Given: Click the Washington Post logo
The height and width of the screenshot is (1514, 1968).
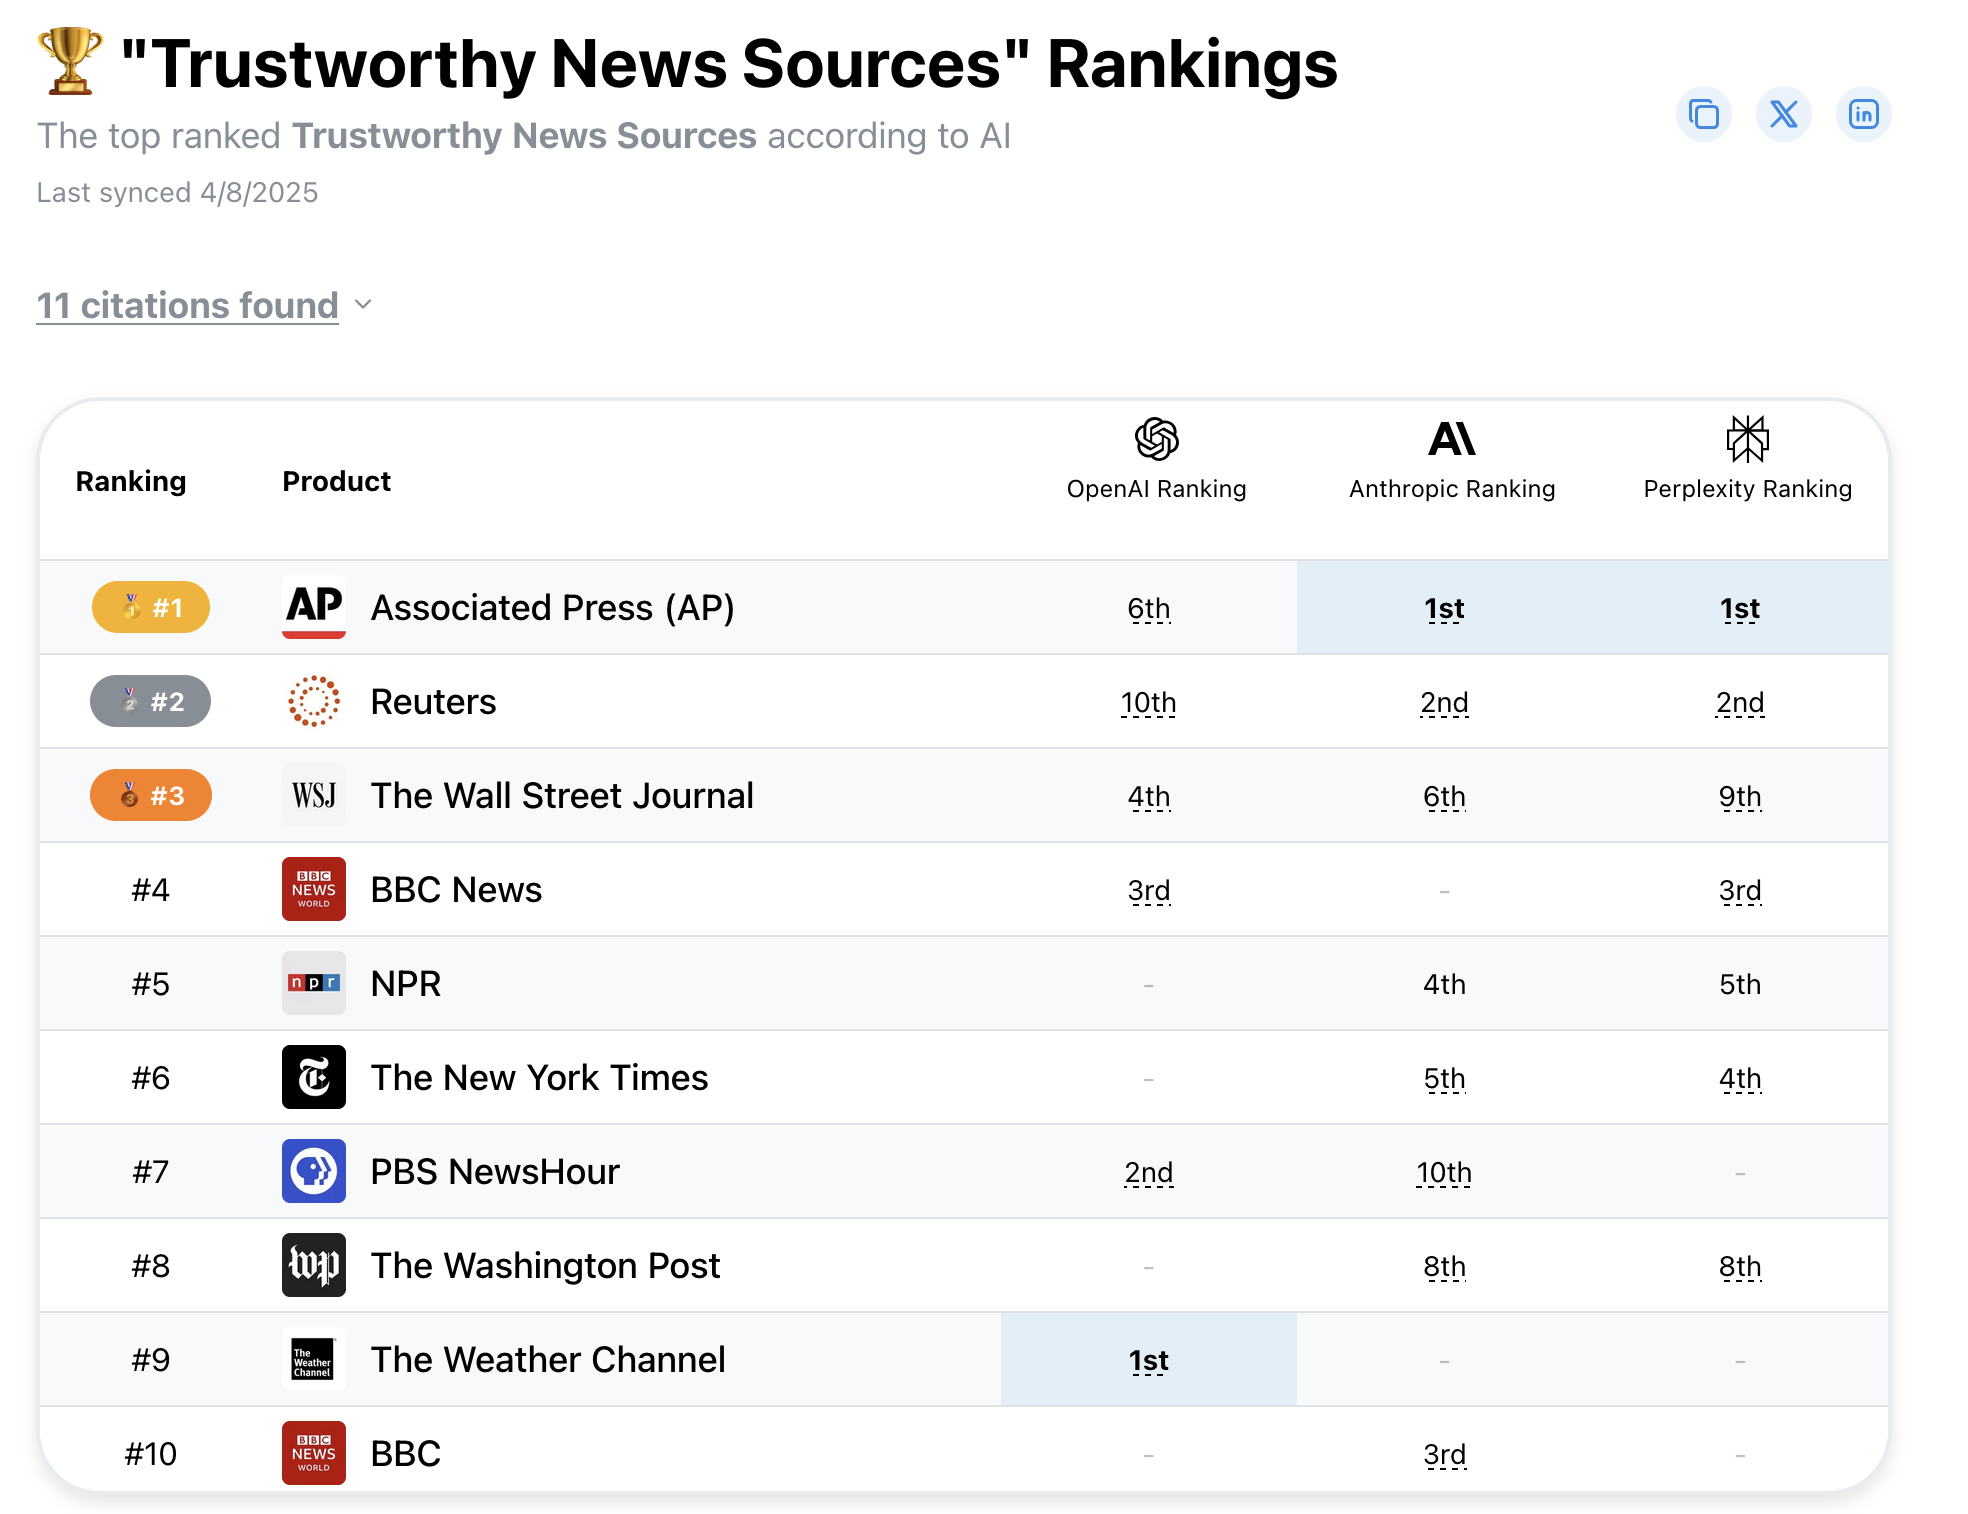Looking at the screenshot, I should [x=314, y=1265].
